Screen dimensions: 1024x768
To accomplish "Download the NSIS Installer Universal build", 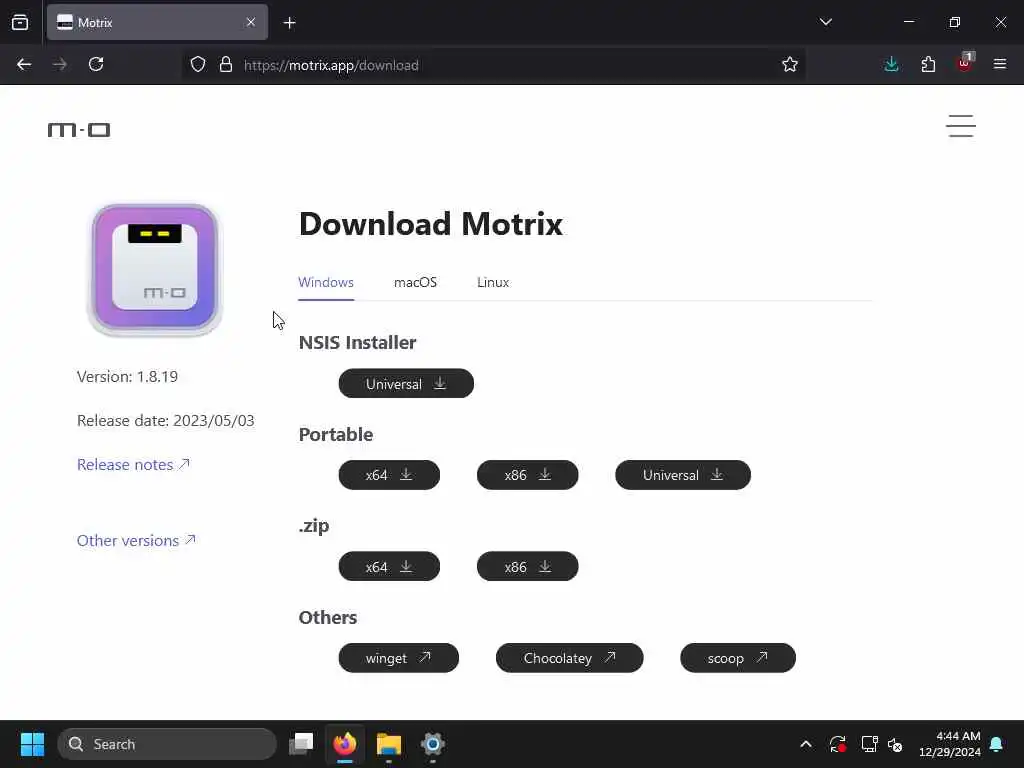I will [406, 383].
